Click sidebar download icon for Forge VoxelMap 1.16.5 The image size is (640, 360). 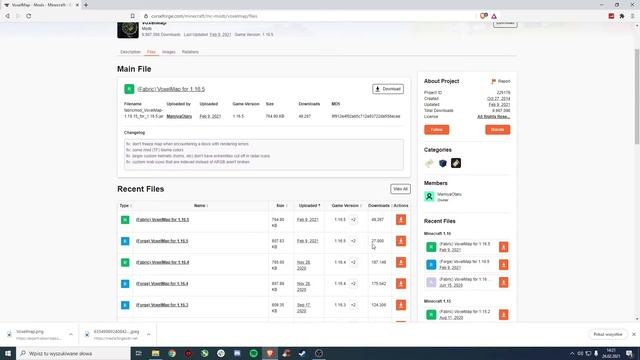pyautogui.click(x=503, y=264)
